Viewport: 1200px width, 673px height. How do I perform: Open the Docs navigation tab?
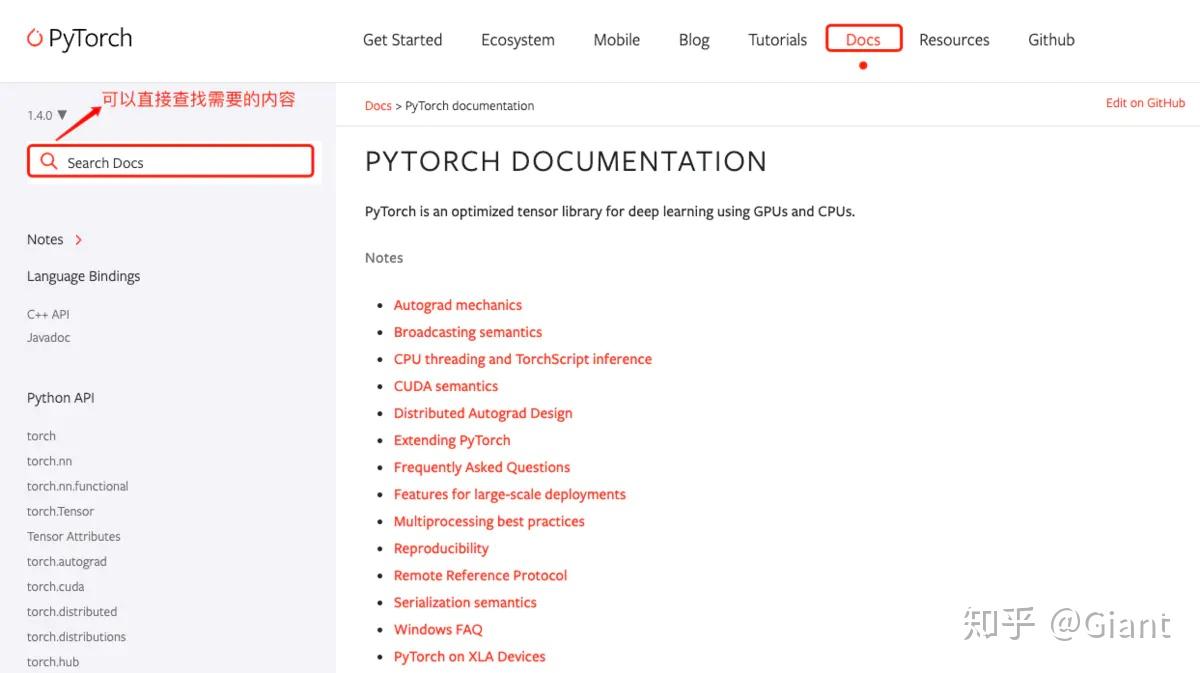coord(863,39)
